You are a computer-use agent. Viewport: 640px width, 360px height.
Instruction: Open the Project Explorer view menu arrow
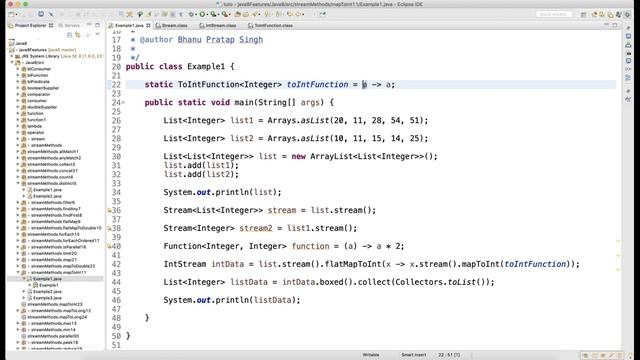tap(97, 35)
